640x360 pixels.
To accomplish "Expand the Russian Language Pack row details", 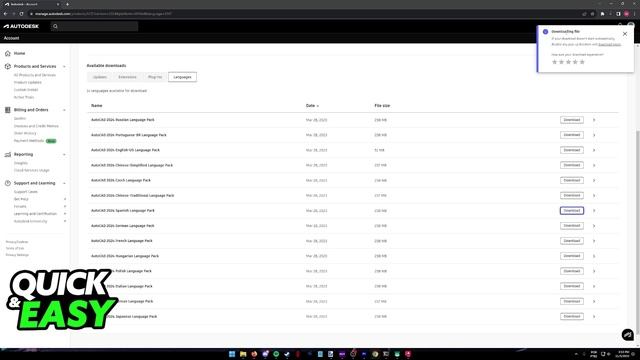I will pos(594,120).
